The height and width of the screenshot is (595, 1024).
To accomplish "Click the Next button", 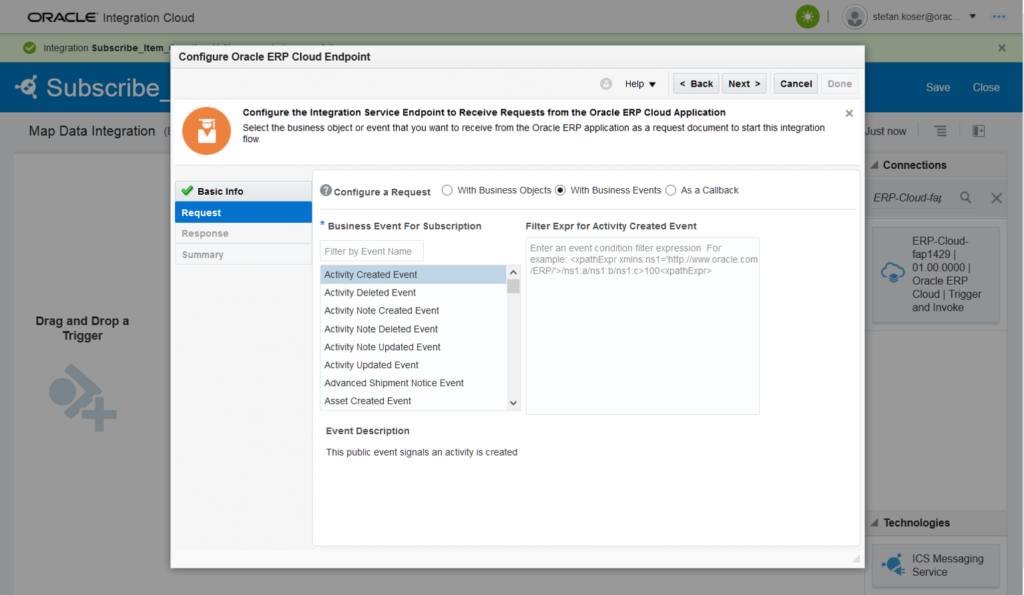I will click(x=744, y=84).
